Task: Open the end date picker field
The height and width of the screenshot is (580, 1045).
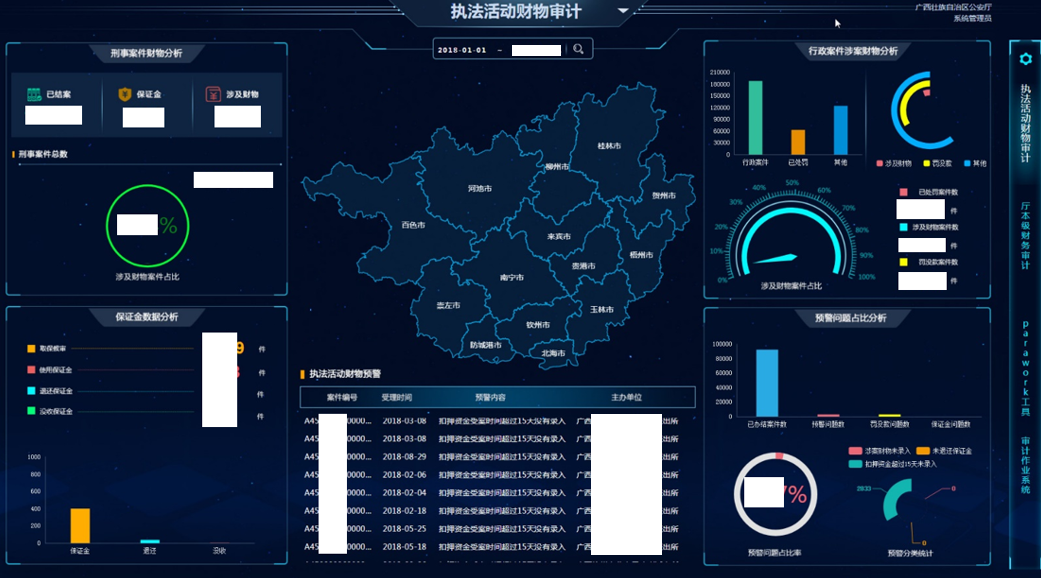Action: (x=535, y=49)
